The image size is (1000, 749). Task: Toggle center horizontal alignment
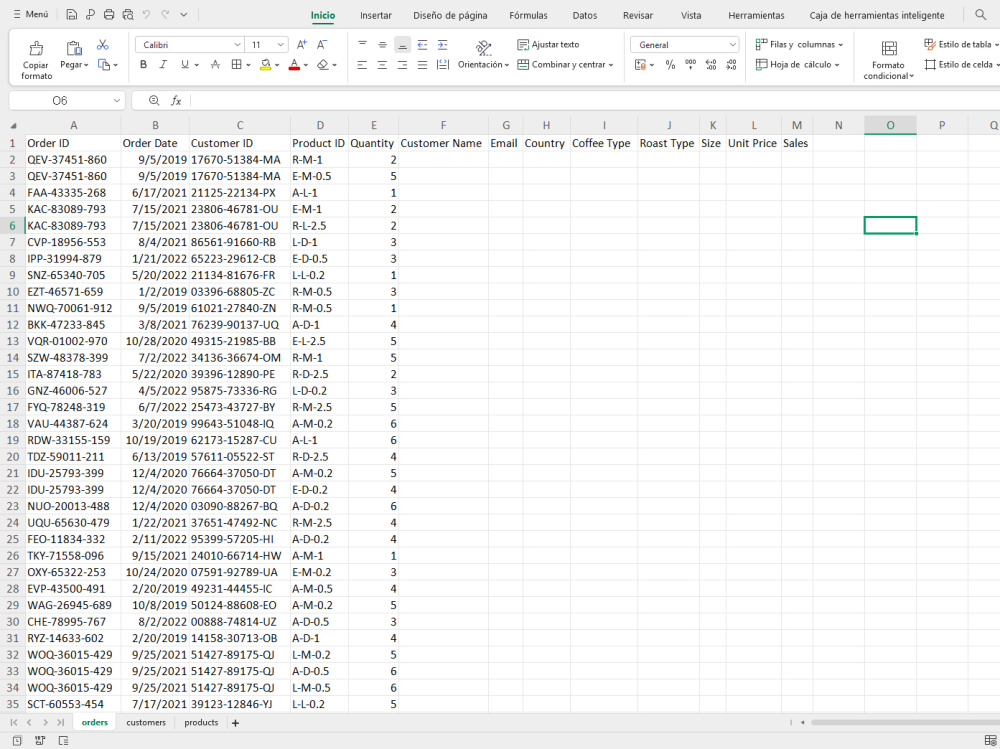[382, 64]
